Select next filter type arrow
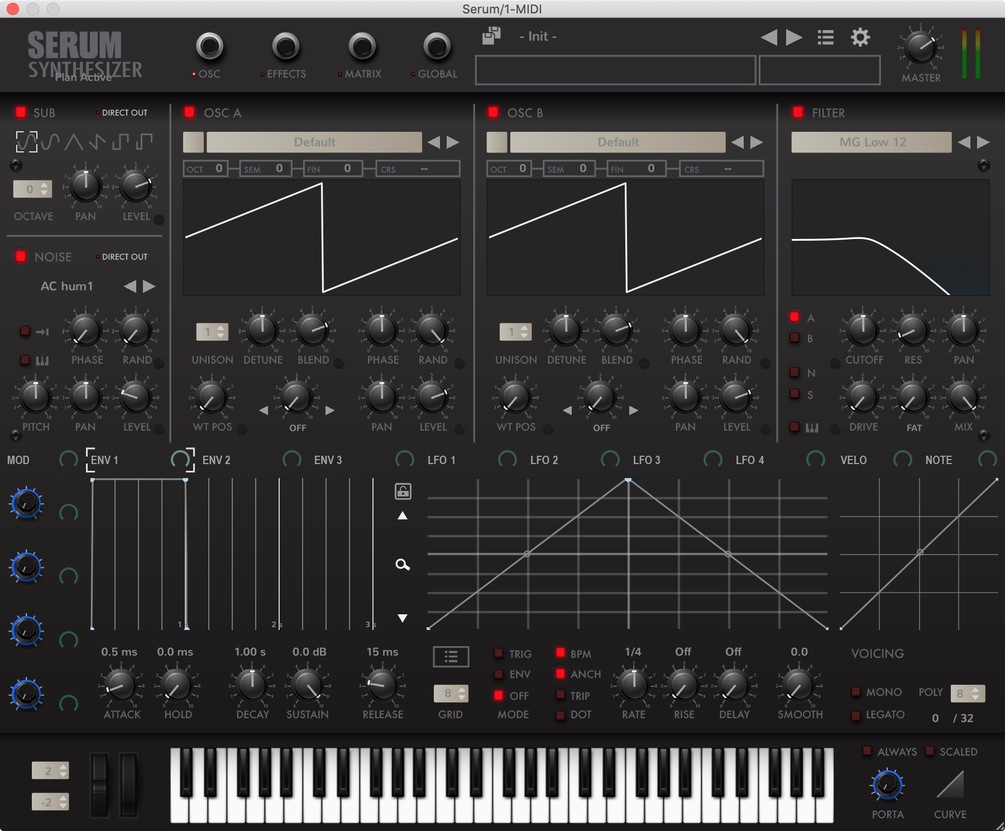Viewport: 1005px width, 831px height. pos(983,142)
